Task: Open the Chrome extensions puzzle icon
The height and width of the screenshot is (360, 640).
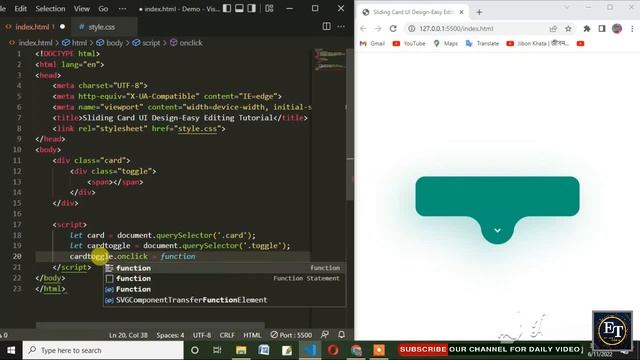Action: point(587,29)
